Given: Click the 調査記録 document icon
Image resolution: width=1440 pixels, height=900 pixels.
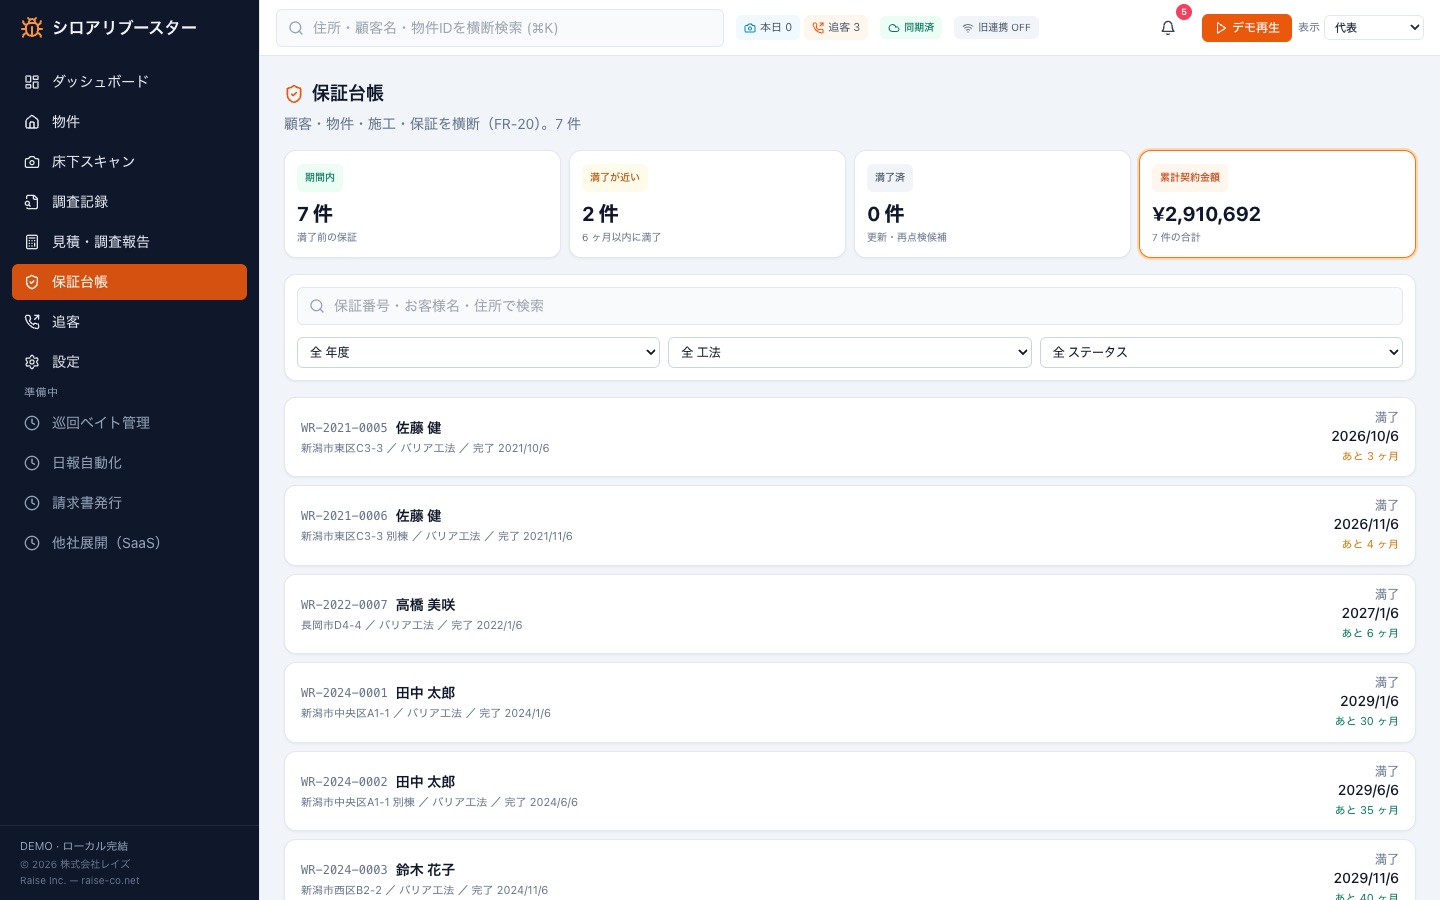Looking at the screenshot, I should 32,202.
